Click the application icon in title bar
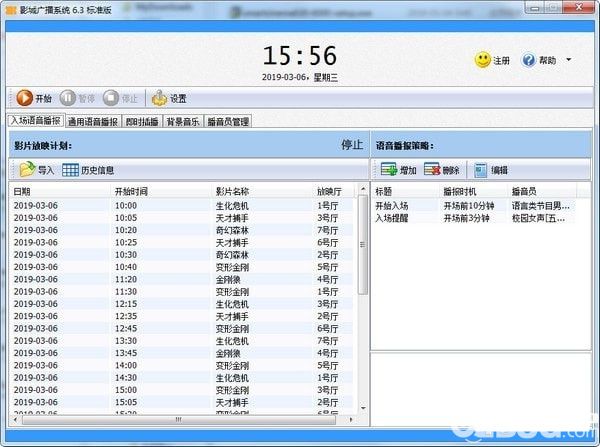Screen dimensions: 600x447 [11, 9]
